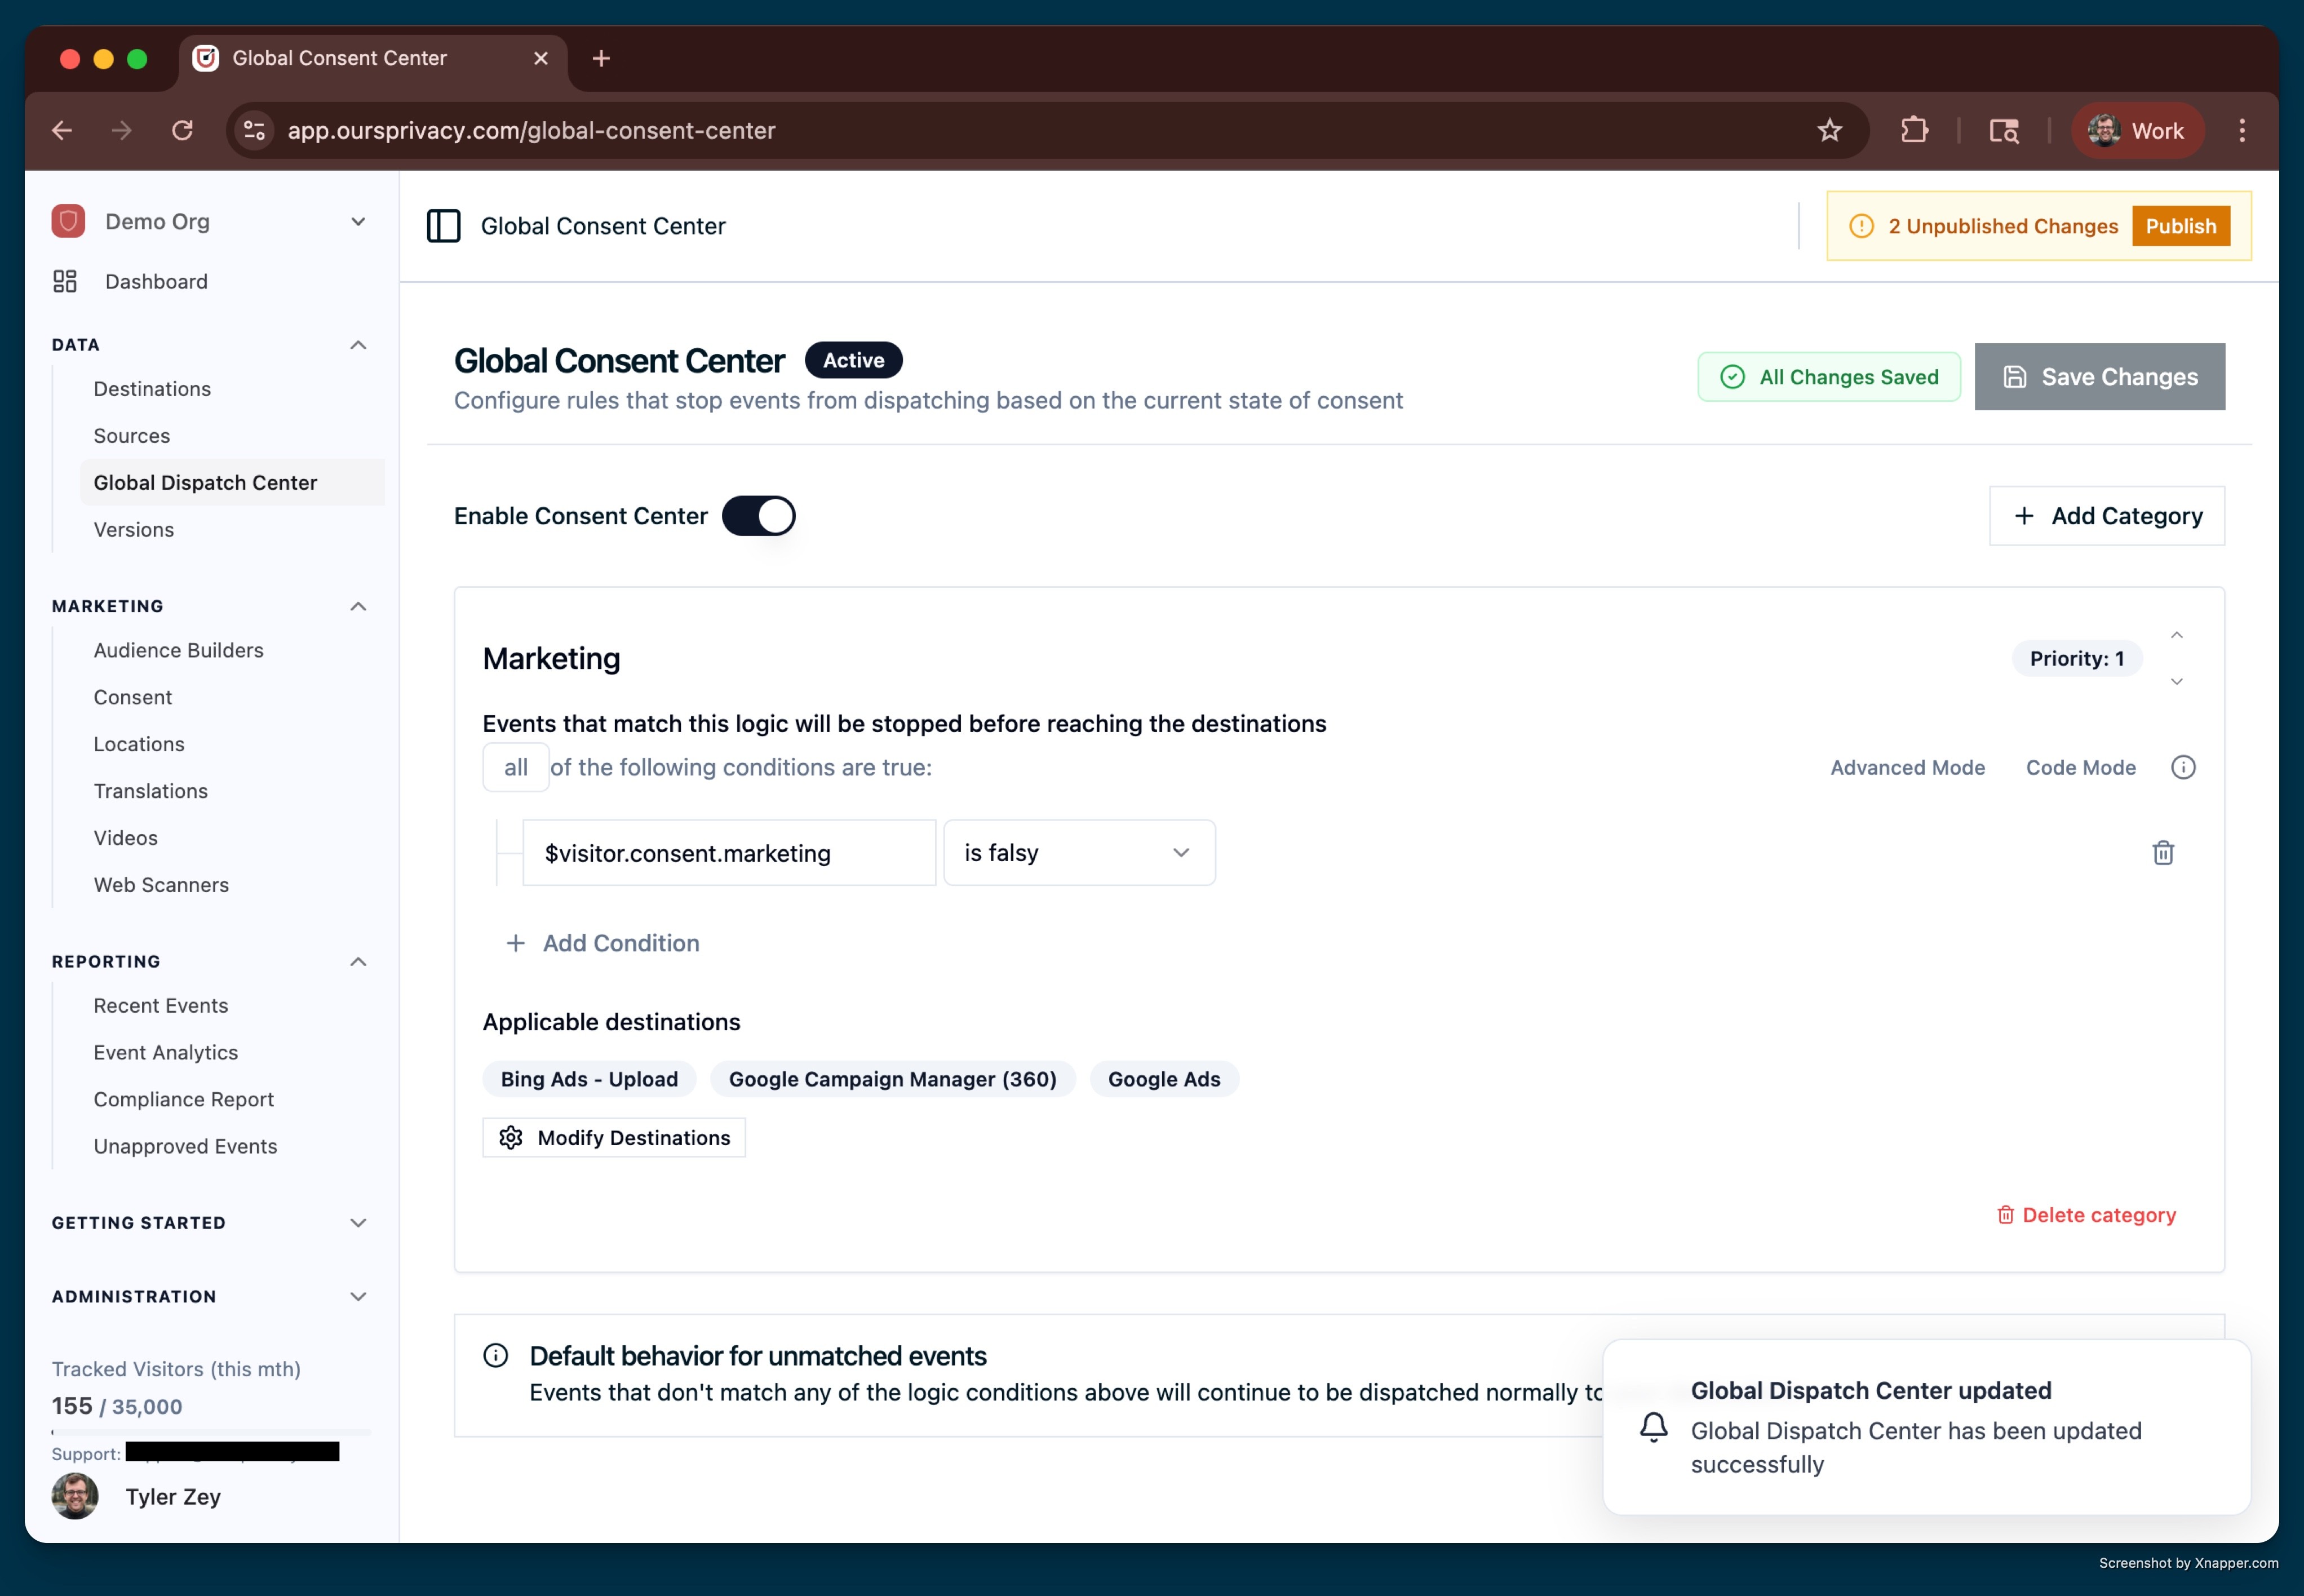Viewport: 2304px width, 1596px height.
Task: Move Marketing category priority down
Action: (x=2177, y=681)
